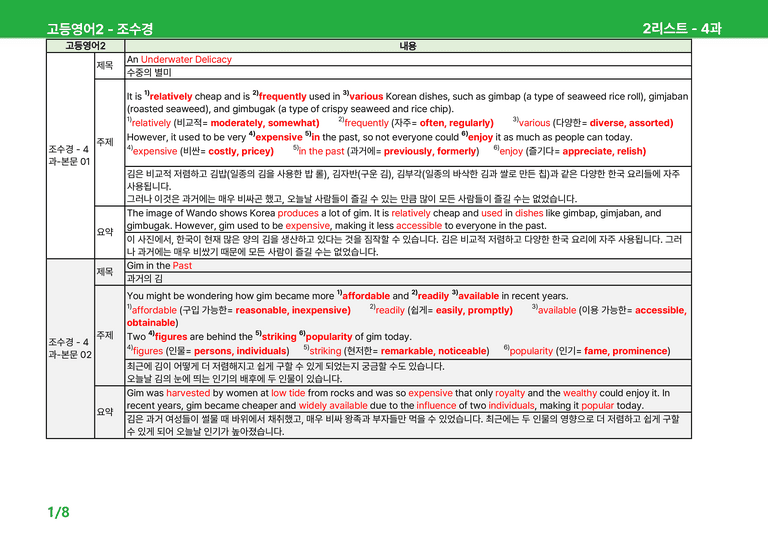Image resolution: width=768 pixels, height=543 pixels.
Task: Select the red phrase 'widely available'
Action: click(333, 405)
